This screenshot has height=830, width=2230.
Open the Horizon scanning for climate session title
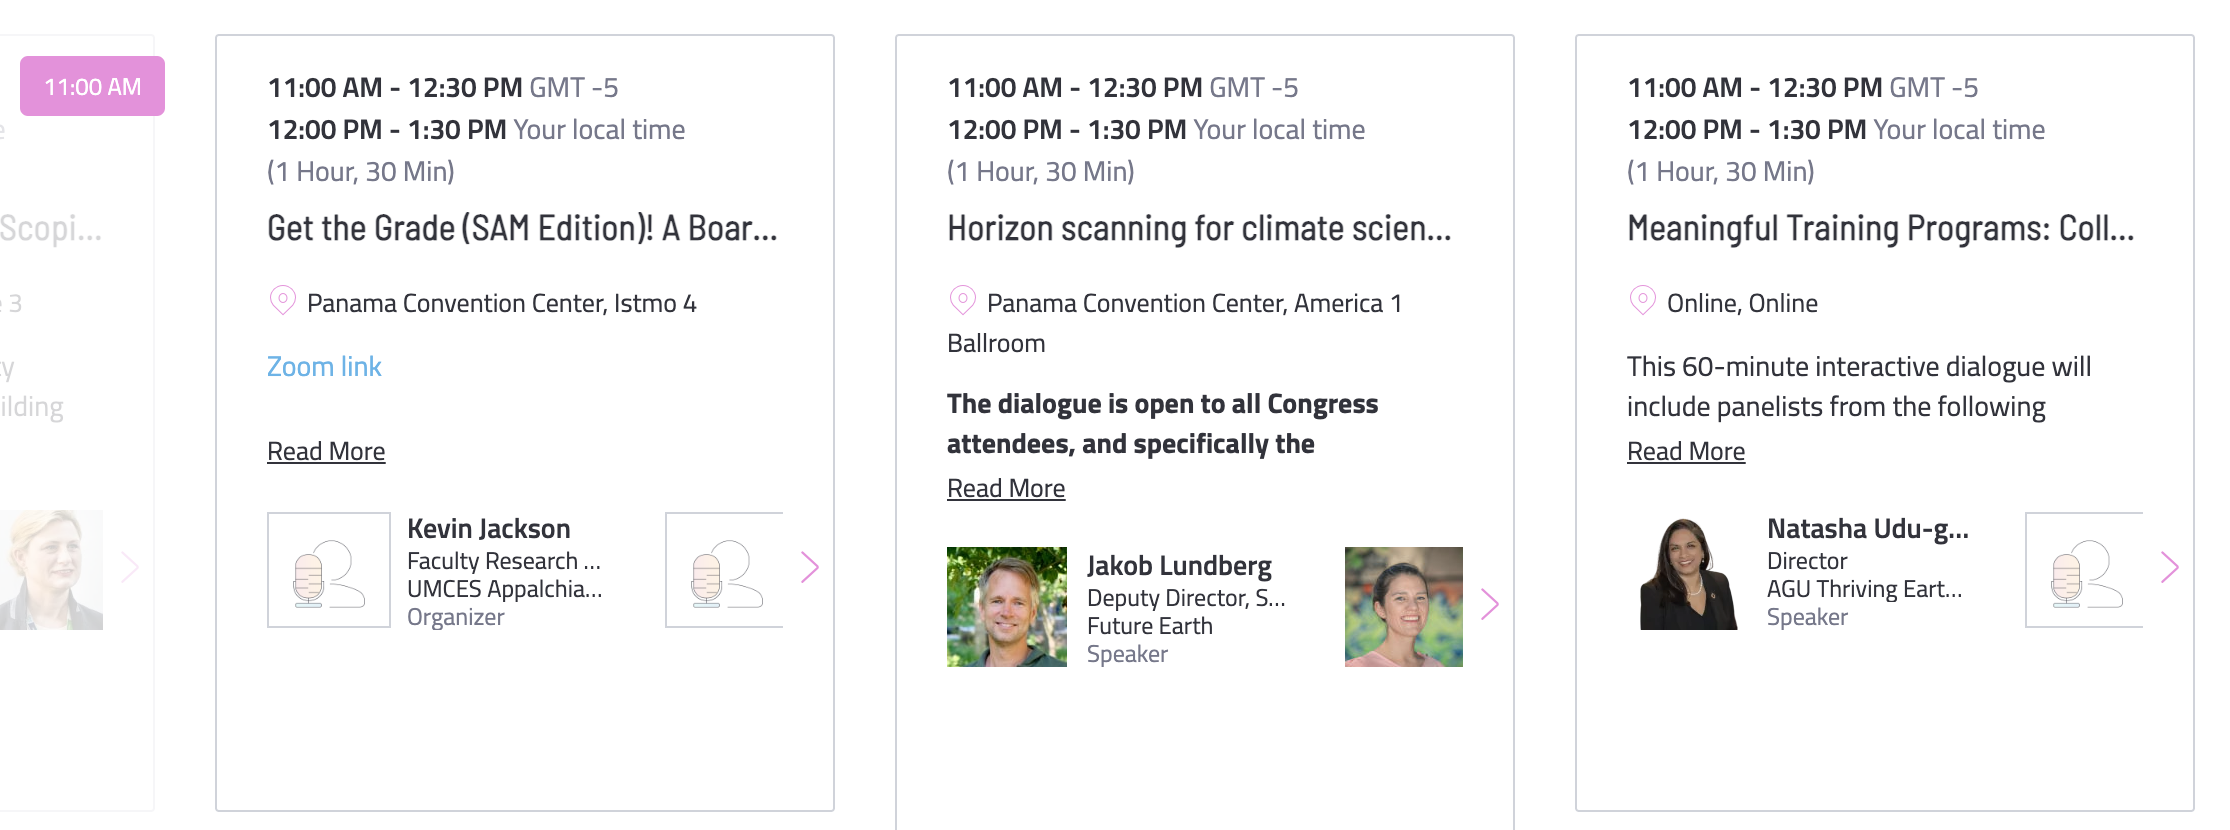(1199, 228)
